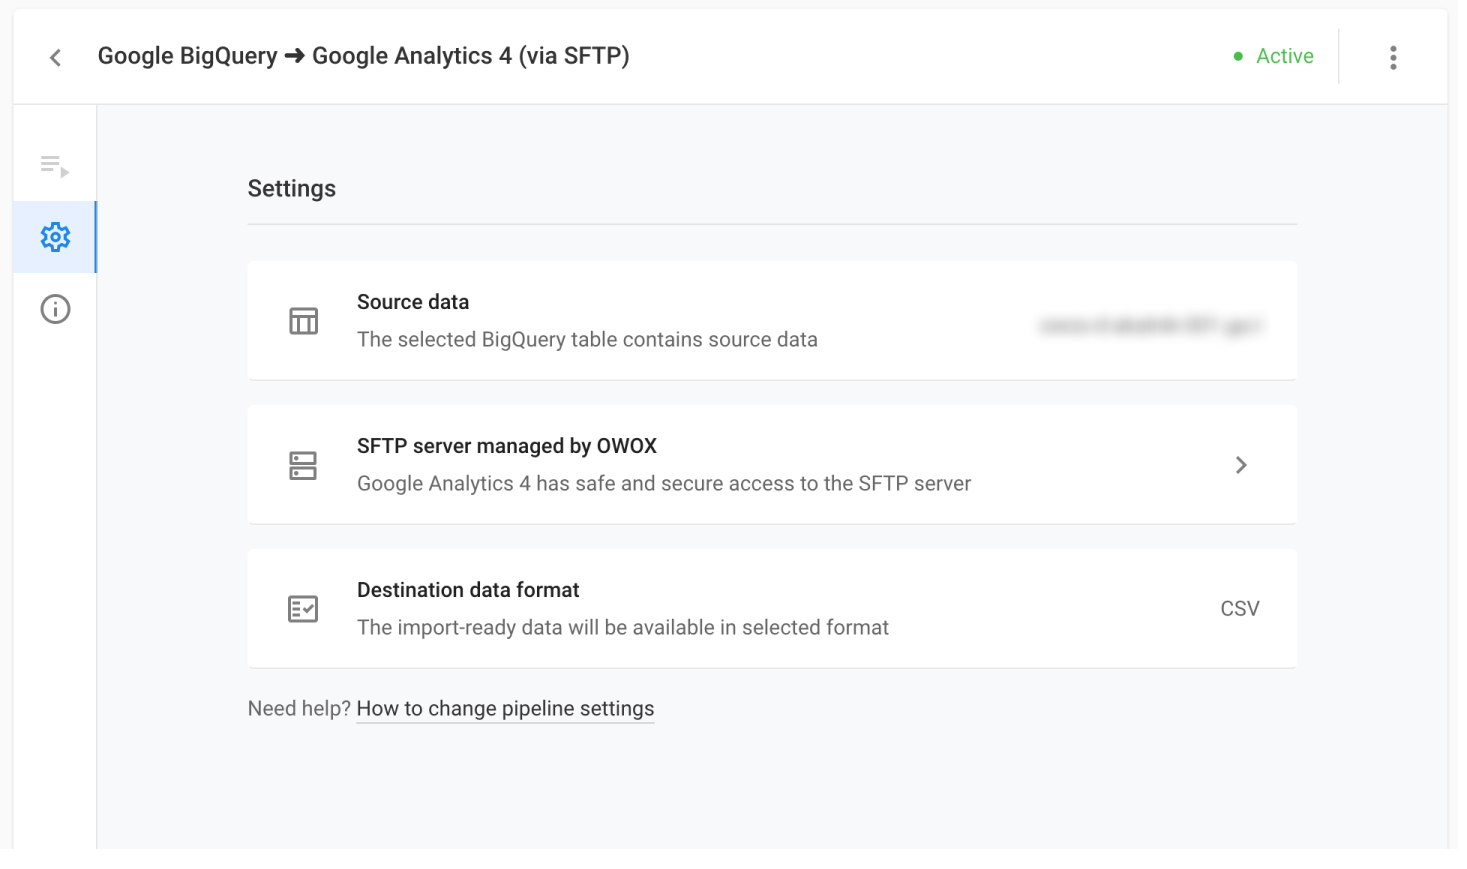This screenshot has height=869, width=1467.
Task: Click the CSV format value
Action: pos(1240,609)
